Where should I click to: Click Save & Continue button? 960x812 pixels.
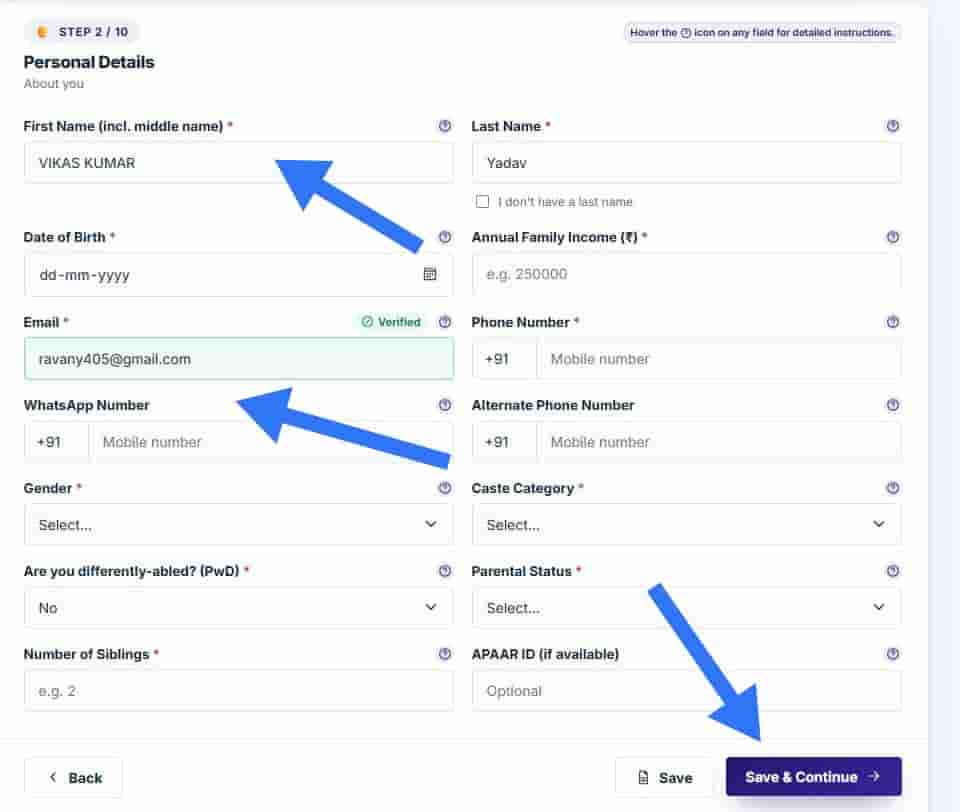click(814, 776)
